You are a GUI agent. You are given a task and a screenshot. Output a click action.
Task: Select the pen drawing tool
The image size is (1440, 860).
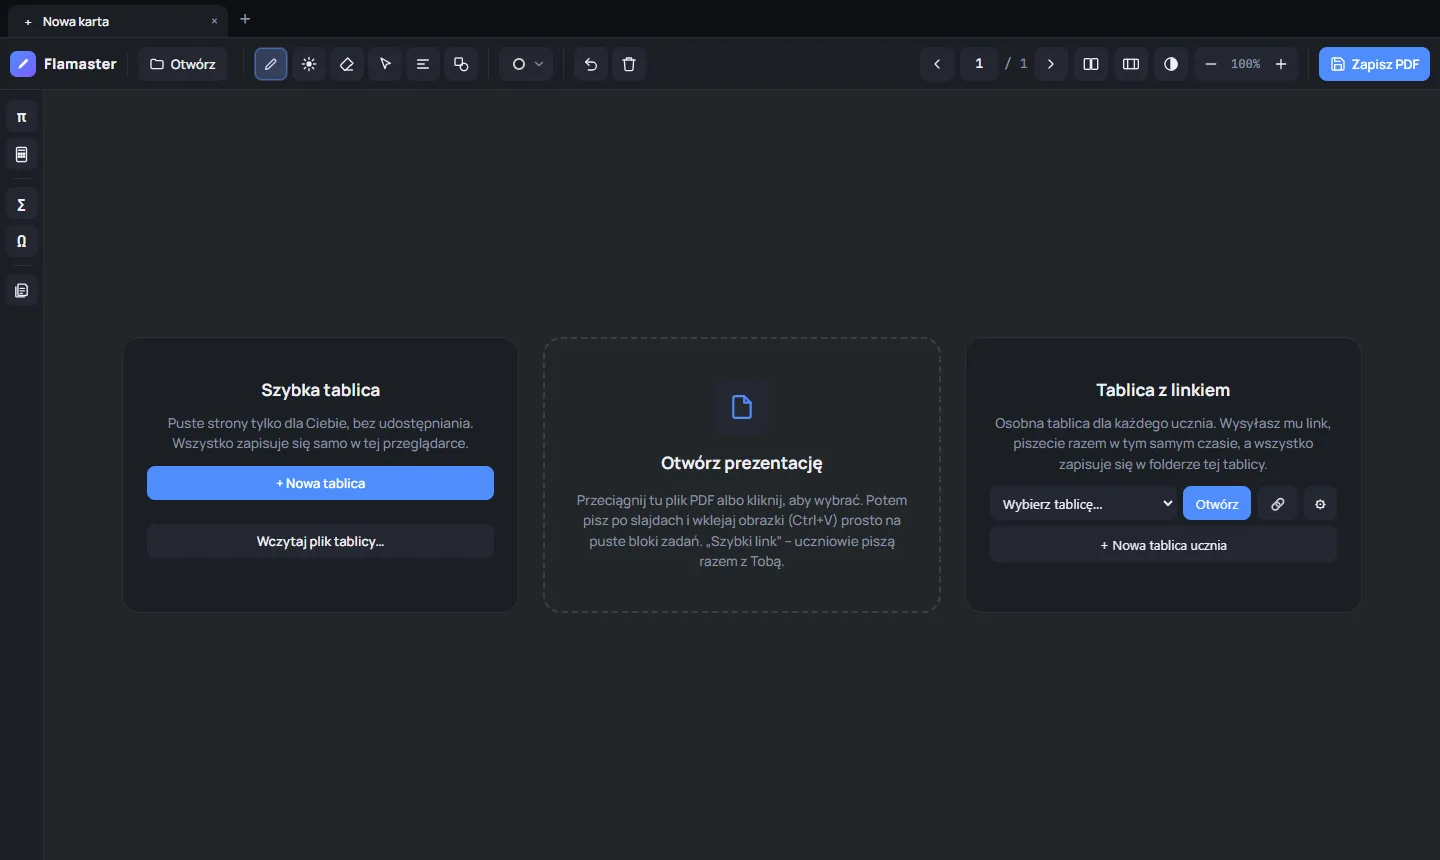point(271,64)
